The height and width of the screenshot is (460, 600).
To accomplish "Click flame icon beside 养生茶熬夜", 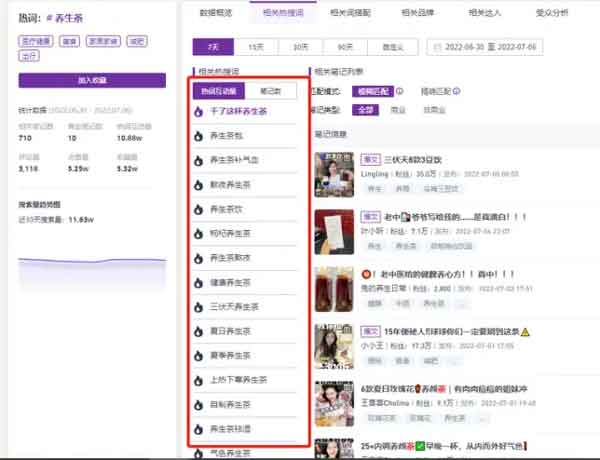I will pyautogui.click(x=198, y=258).
